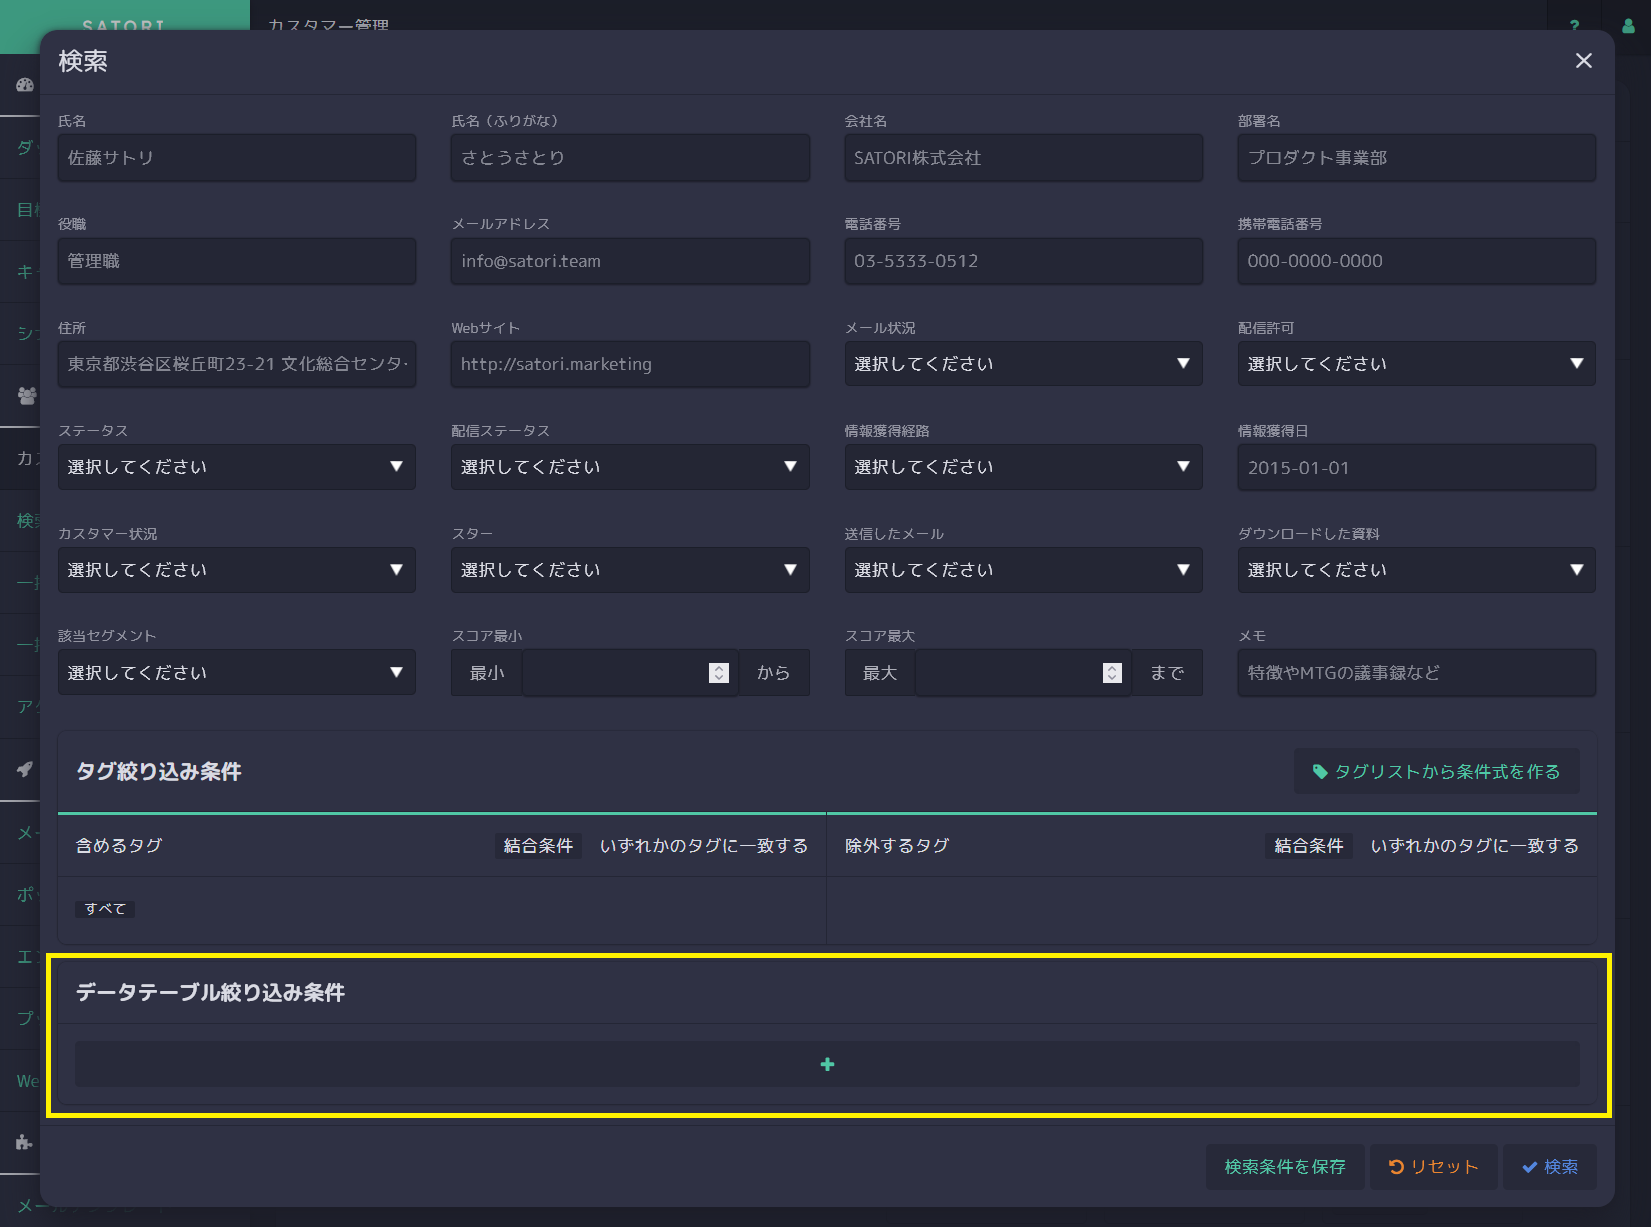Click the メモ input field
This screenshot has height=1227, width=1651.
[1416, 673]
